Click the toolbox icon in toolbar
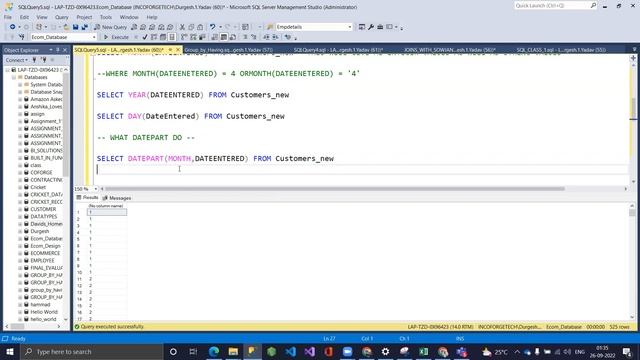The height and width of the screenshot is (360, 640). 380,27
